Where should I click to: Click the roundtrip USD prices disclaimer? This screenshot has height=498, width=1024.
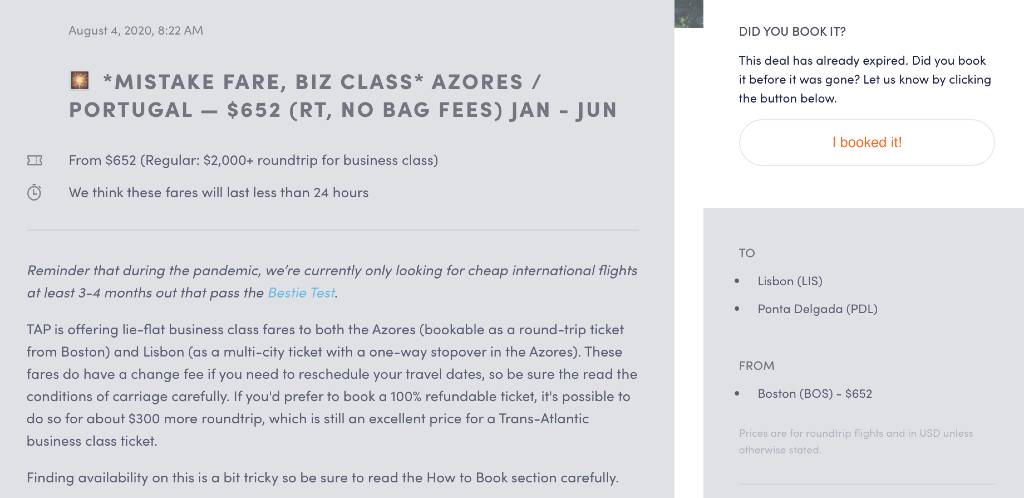[856, 441]
